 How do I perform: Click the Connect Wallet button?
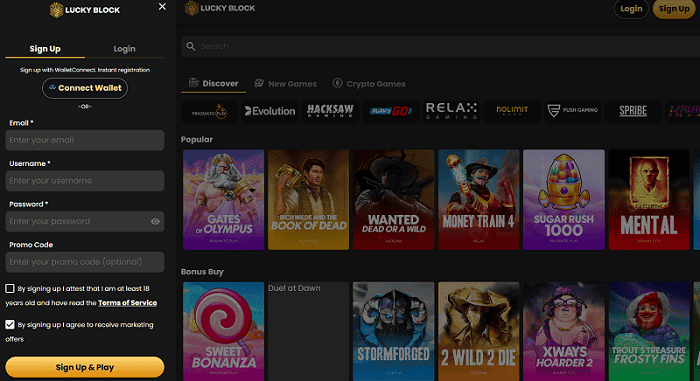point(85,88)
